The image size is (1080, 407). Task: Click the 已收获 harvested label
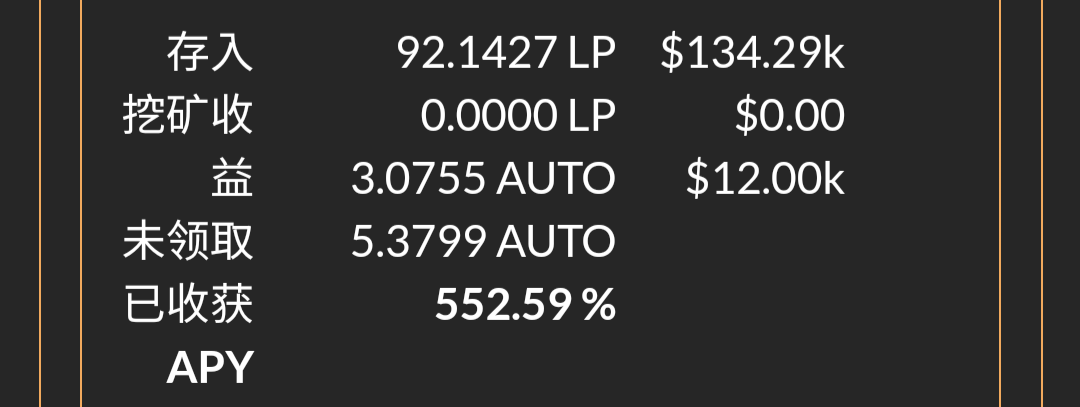[x=188, y=304]
